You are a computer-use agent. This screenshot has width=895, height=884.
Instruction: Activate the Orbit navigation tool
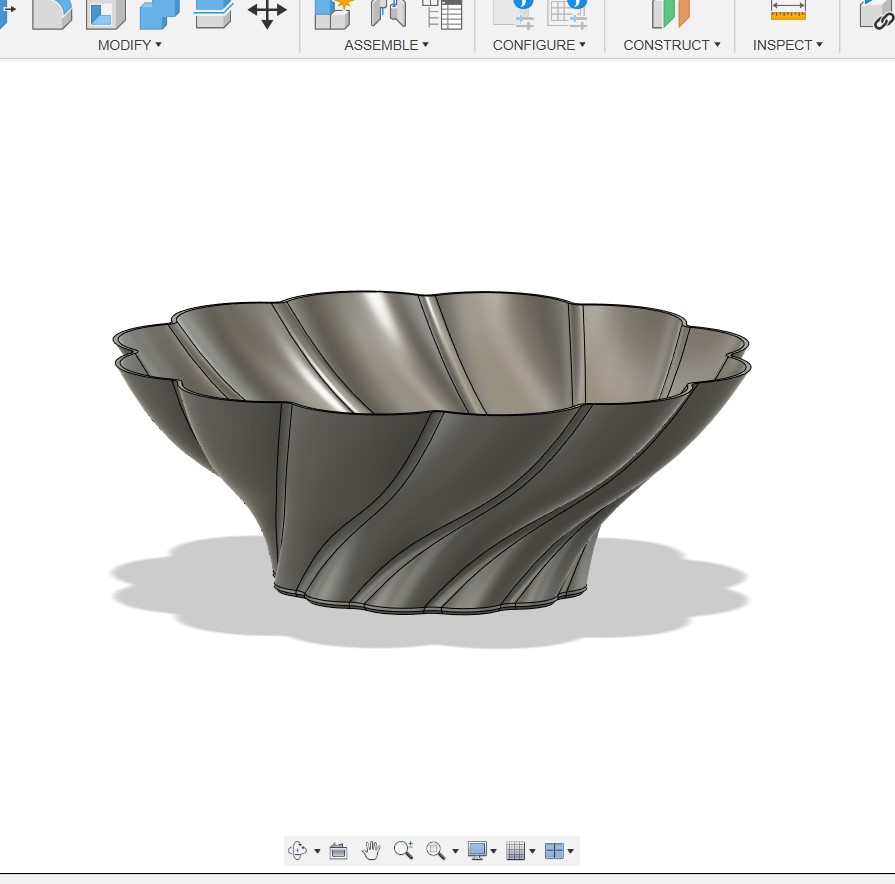click(x=297, y=850)
